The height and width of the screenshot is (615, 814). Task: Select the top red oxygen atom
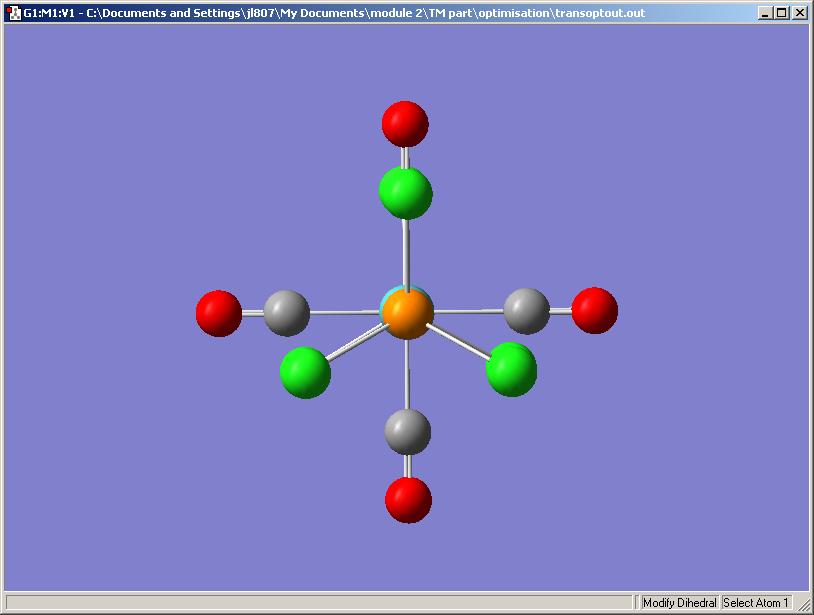pos(405,124)
